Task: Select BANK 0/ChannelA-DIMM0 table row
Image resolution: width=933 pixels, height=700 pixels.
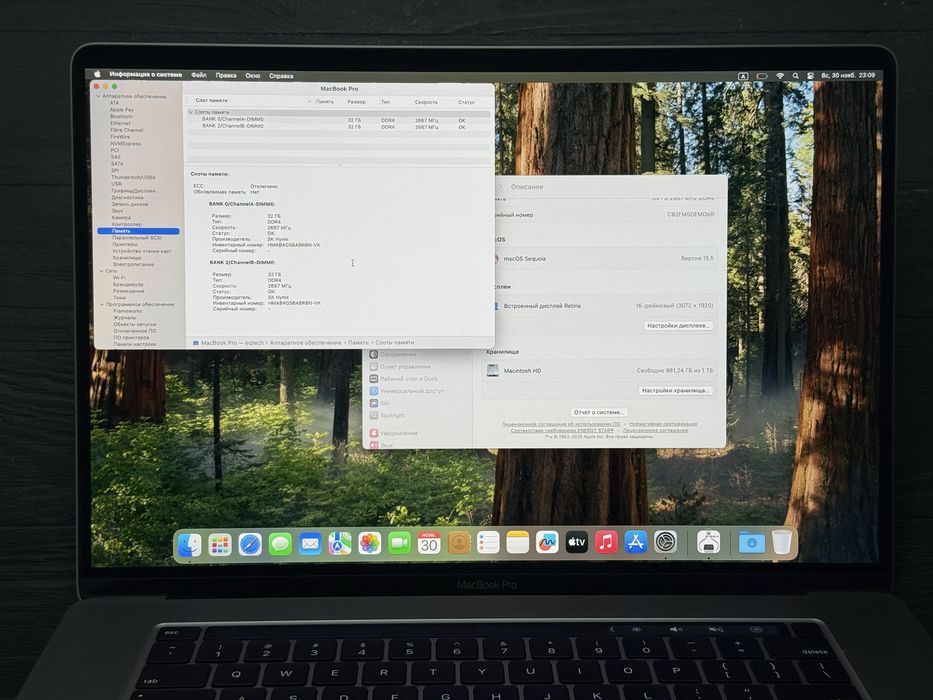Action: 339,119
